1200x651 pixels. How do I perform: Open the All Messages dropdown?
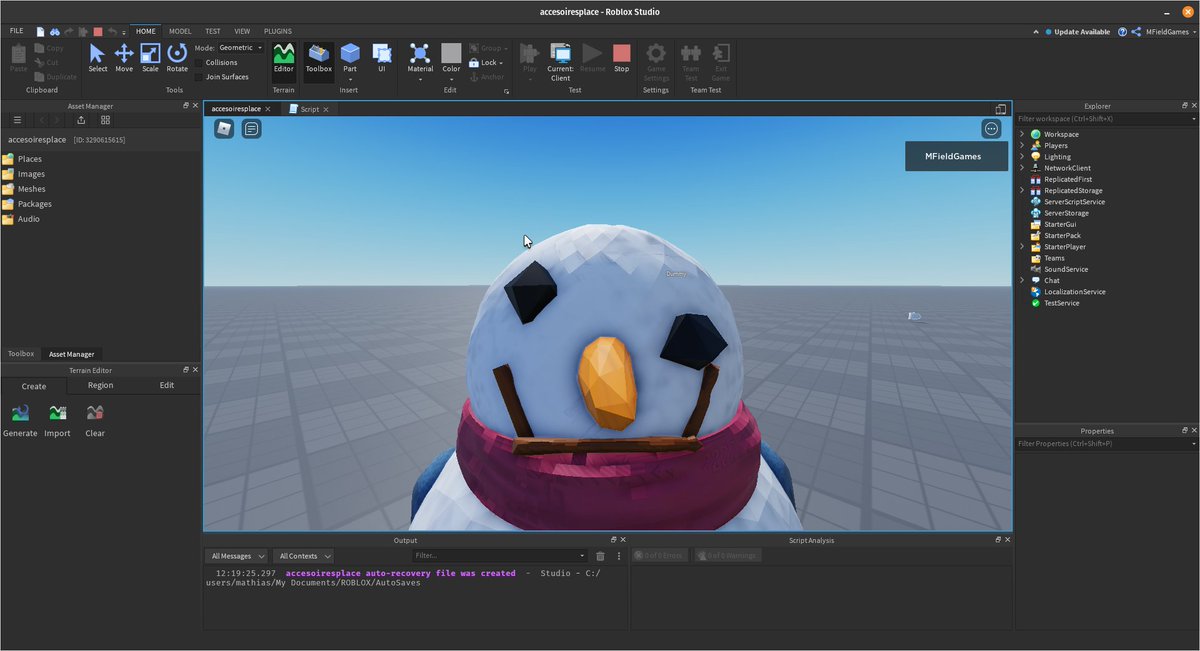click(x=236, y=556)
